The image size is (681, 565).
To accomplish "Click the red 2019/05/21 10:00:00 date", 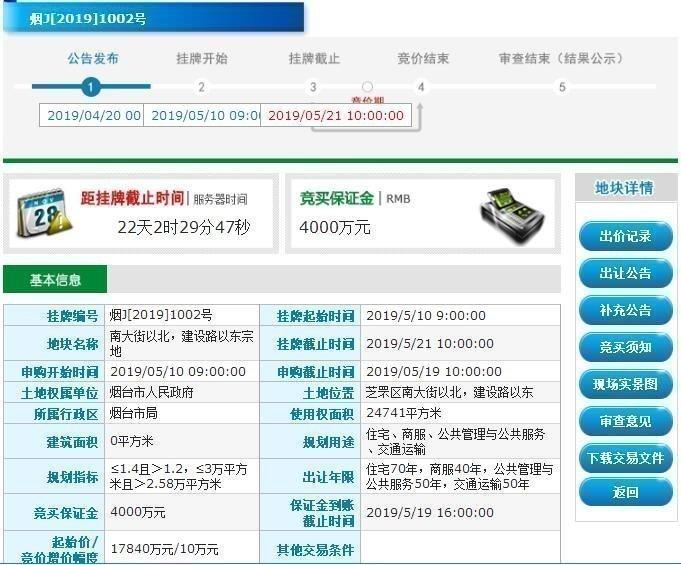I will click(x=336, y=115).
